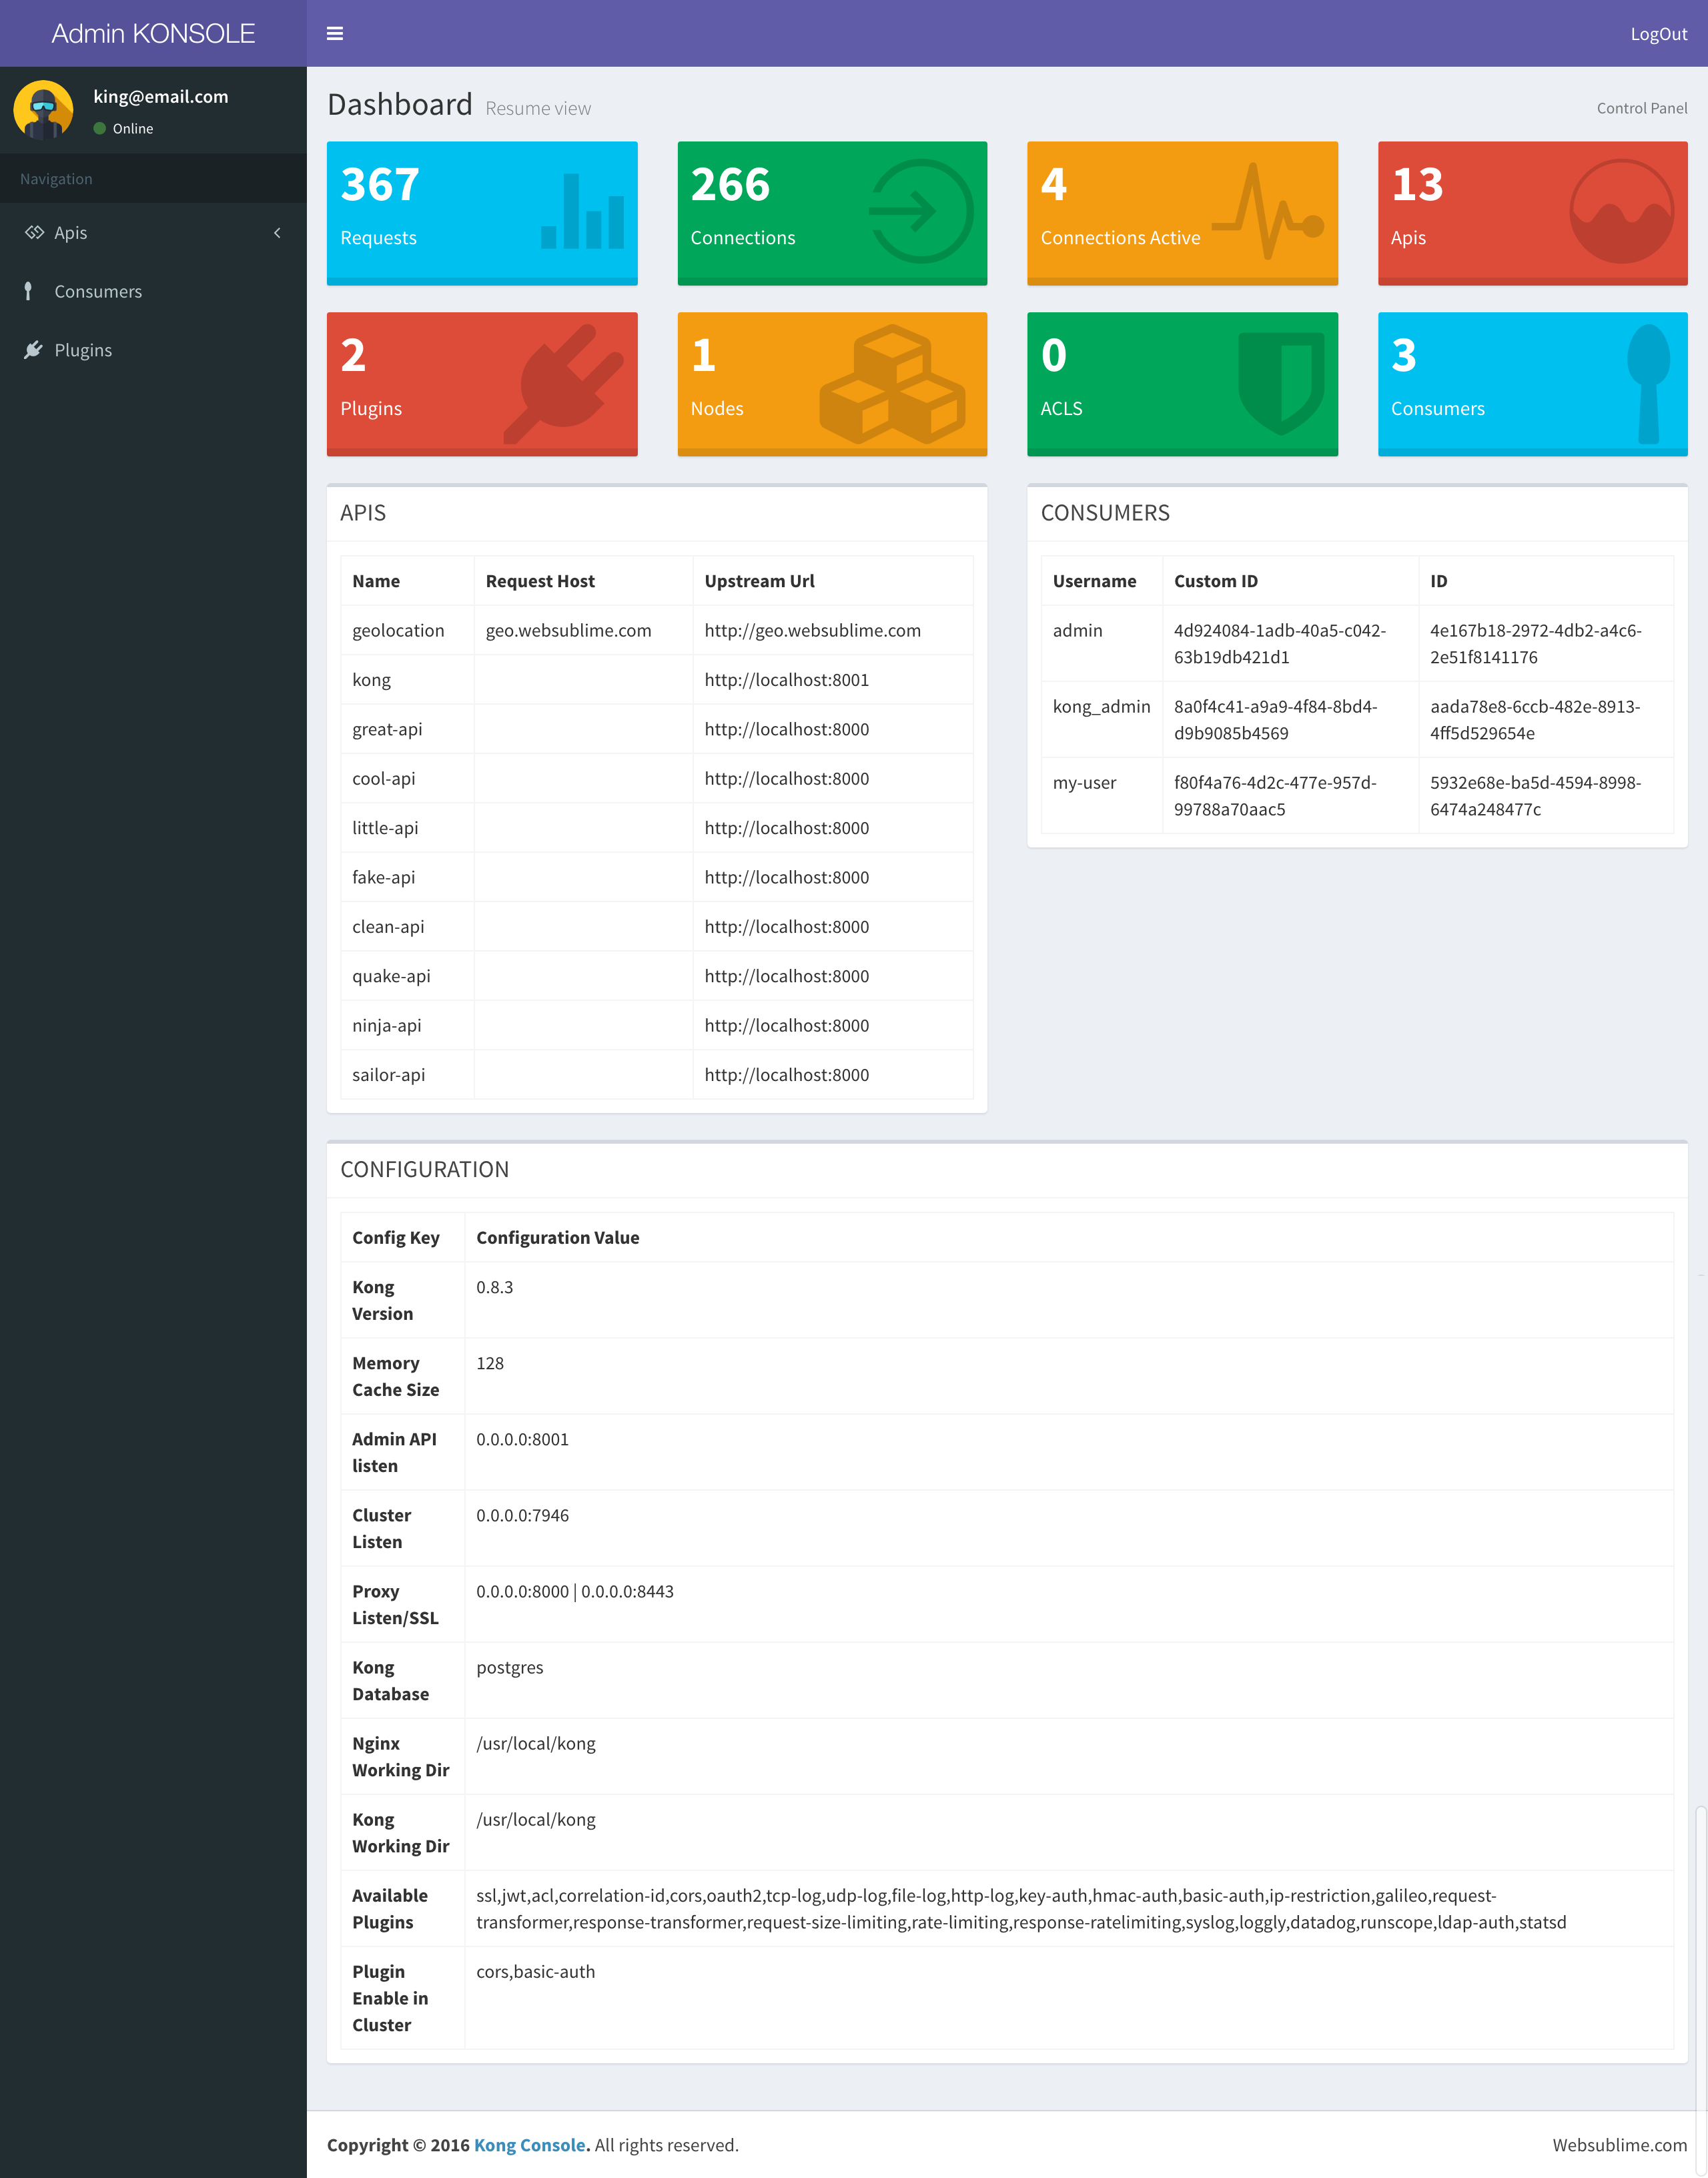This screenshot has height=2178, width=1708.
Task: Click the Connections Active label
Action: tap(1120, 238)
